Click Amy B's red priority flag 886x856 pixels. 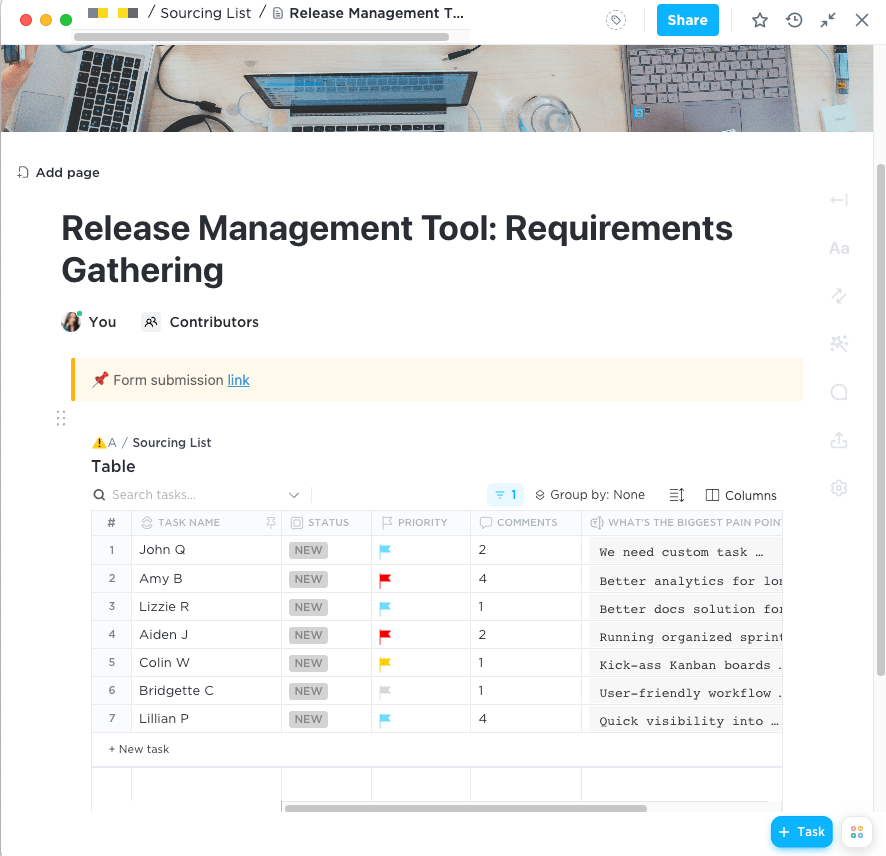click(x=385, y=579)
